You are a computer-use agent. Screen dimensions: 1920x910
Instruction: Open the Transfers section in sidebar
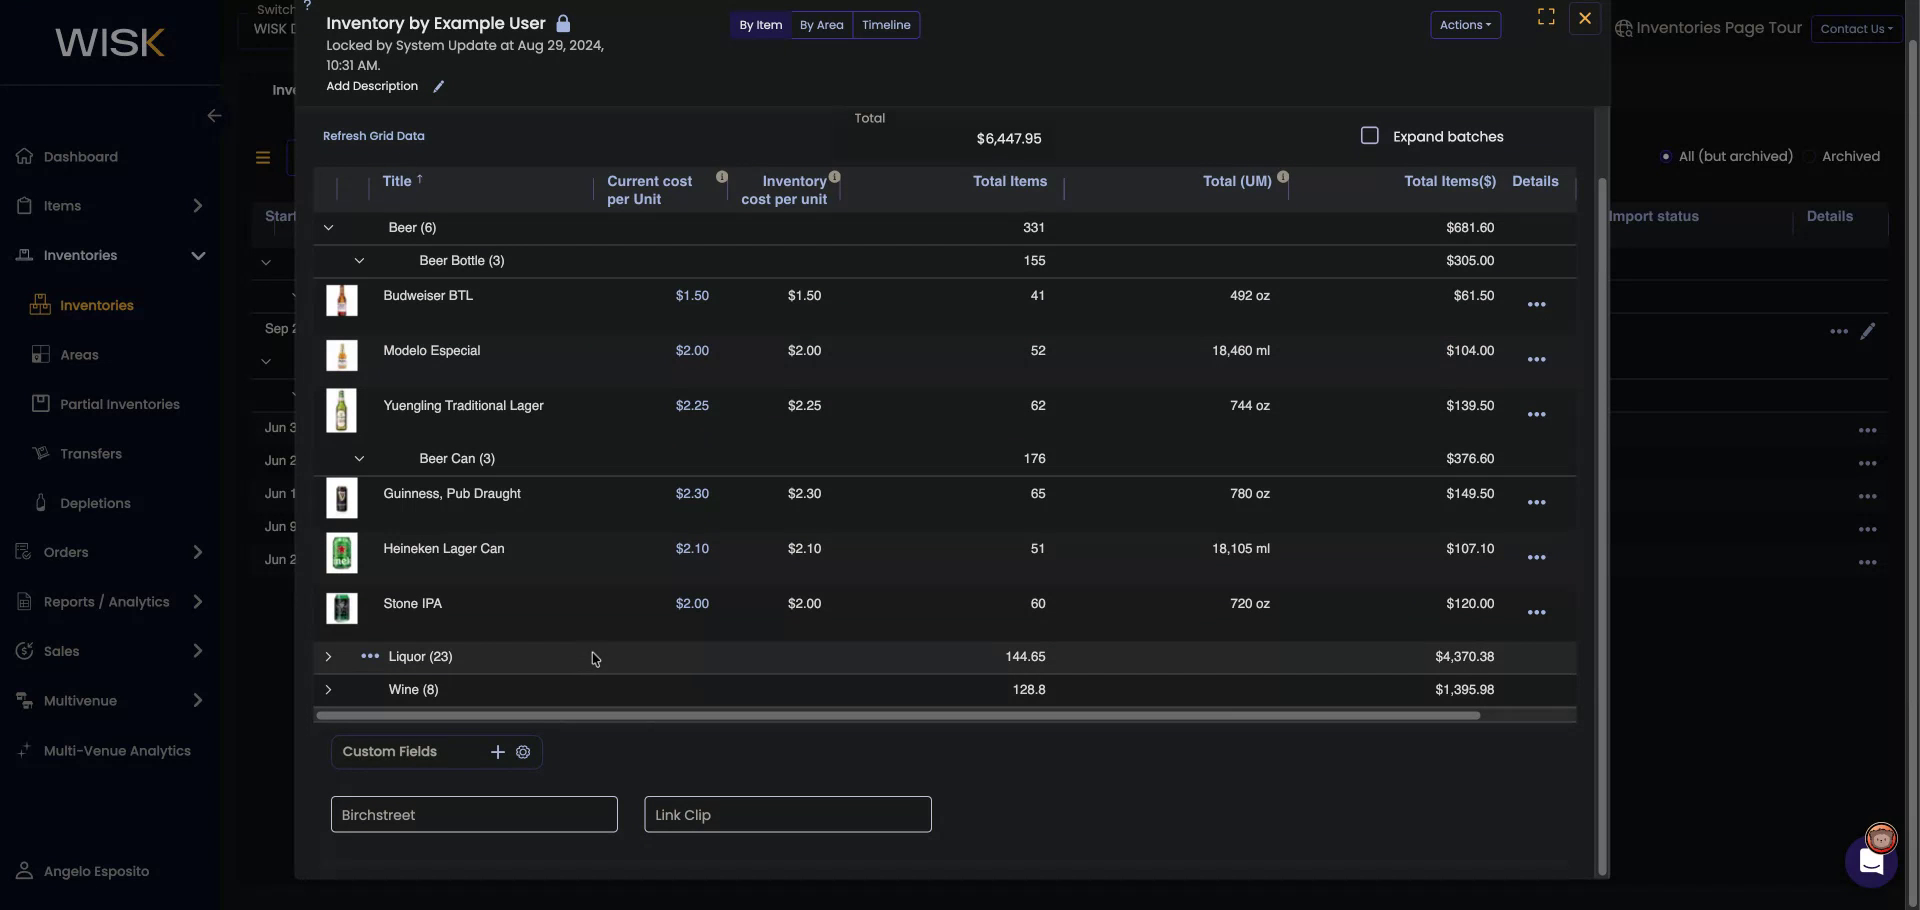pyautogui.click(x=90, y=453)
